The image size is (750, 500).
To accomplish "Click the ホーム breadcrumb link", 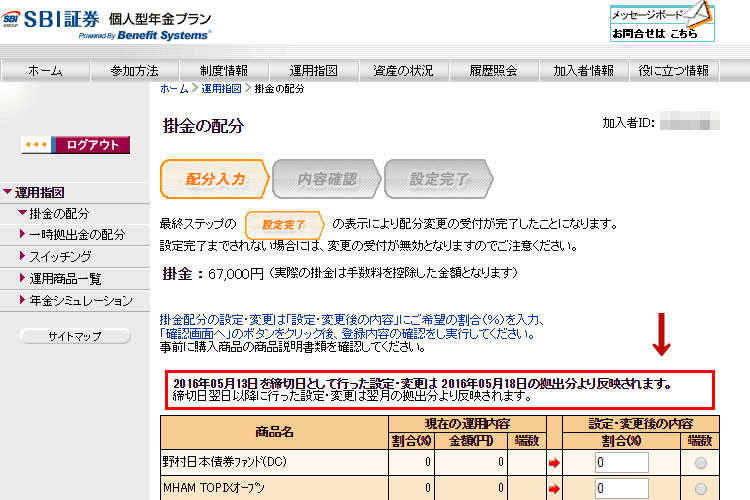I will pyautogui.click(x=174, y=89).
